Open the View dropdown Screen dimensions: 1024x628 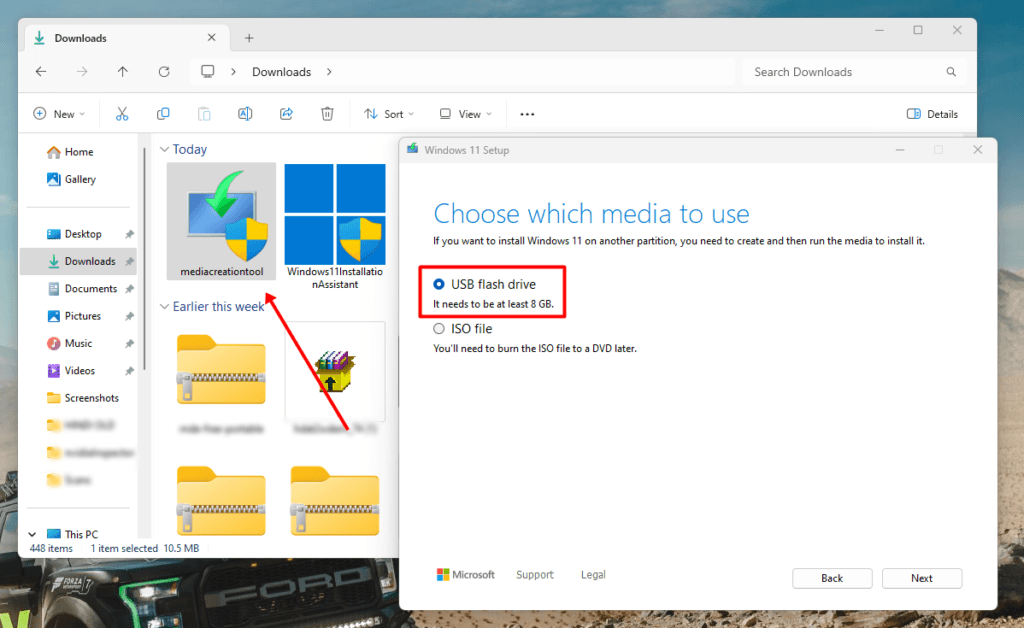466,114
